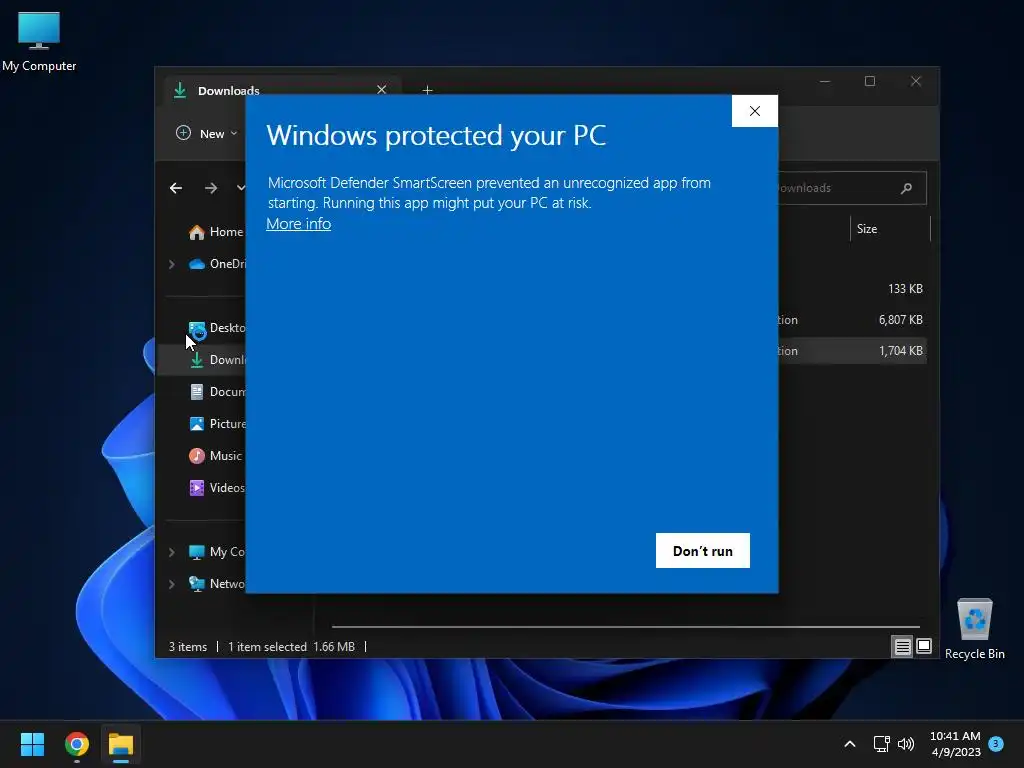Click Don't run in SmartScreen dialog
Viewport: 1024px width, 768px height.
[x=703, y=551]
